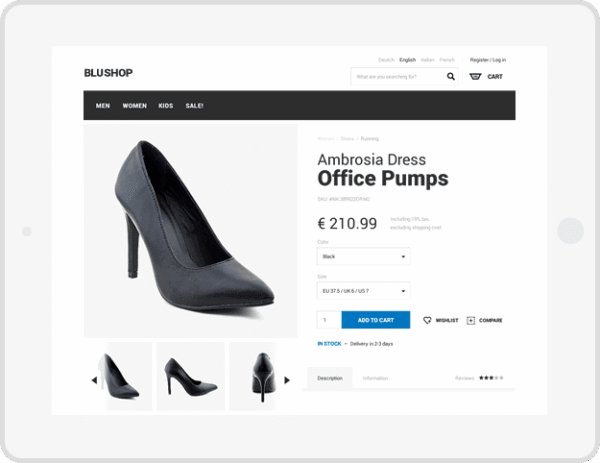Screen dimensions: 600x463
Task: Open the shopping cart basket icon
Action: coord(475,76)
